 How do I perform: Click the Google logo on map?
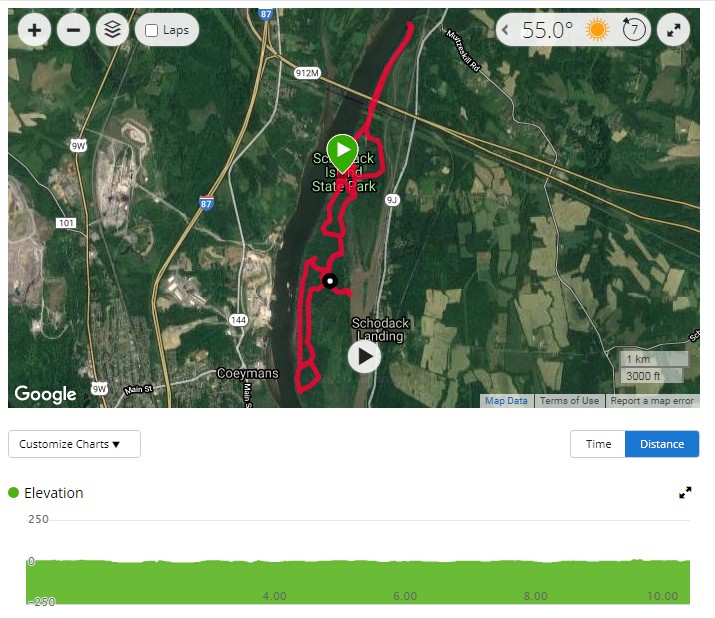(x=45, y=394)
